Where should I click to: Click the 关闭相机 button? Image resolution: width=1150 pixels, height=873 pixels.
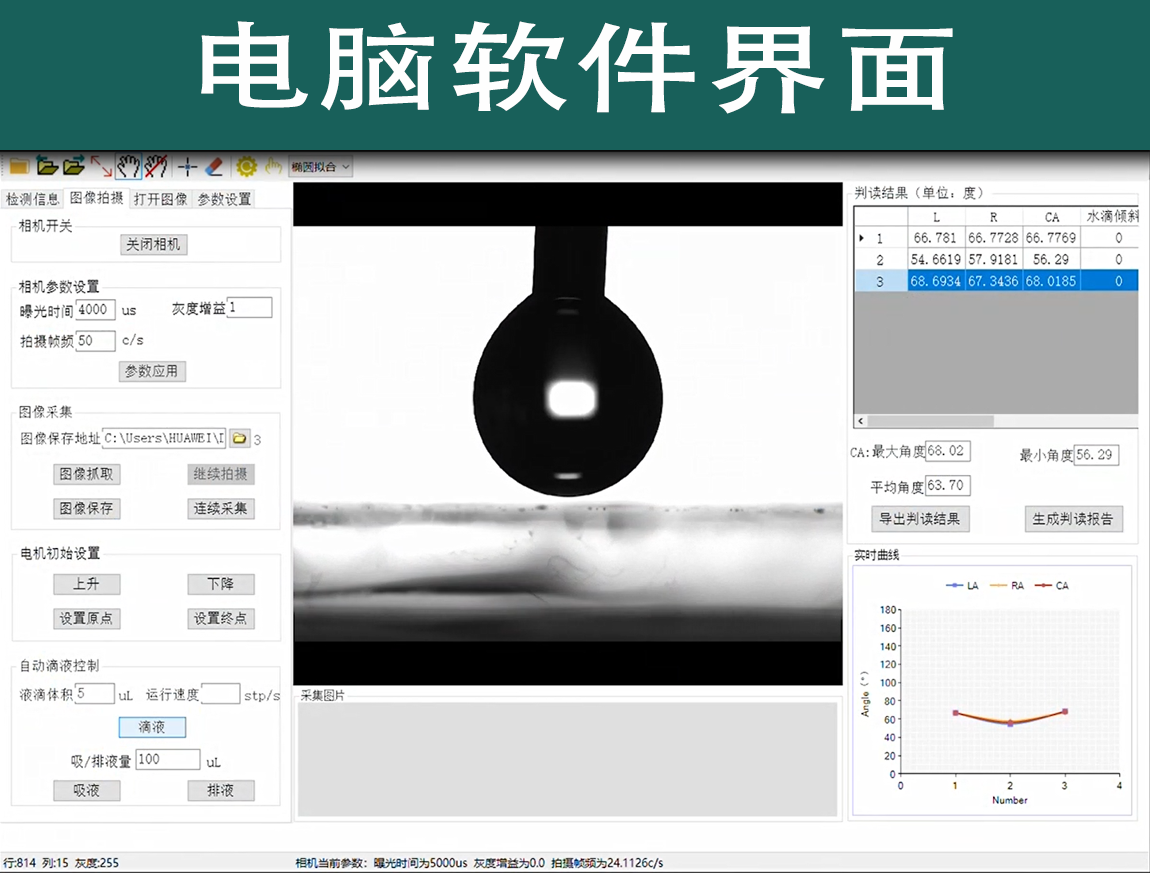[153, 244]
